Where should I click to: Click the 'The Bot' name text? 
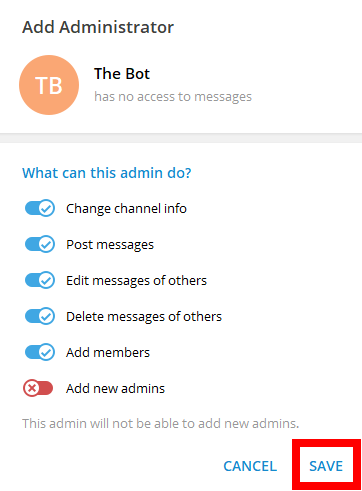[x=122, y=74]
